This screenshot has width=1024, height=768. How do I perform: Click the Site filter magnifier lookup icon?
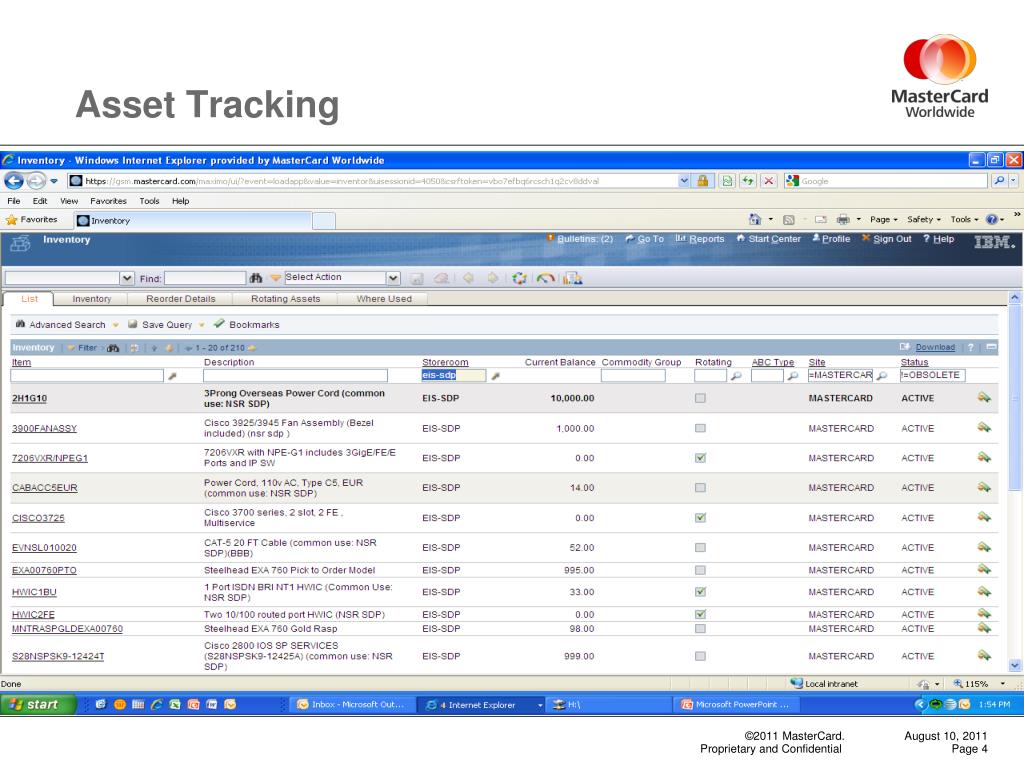click(x=882, y=376)
